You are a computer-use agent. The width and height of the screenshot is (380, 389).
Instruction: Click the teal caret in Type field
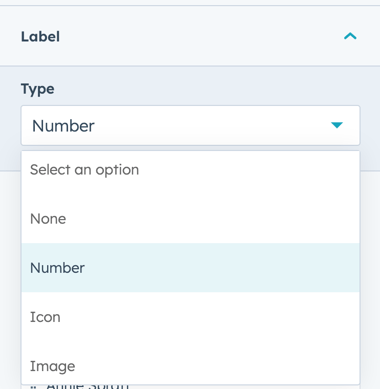click(337, 125)
